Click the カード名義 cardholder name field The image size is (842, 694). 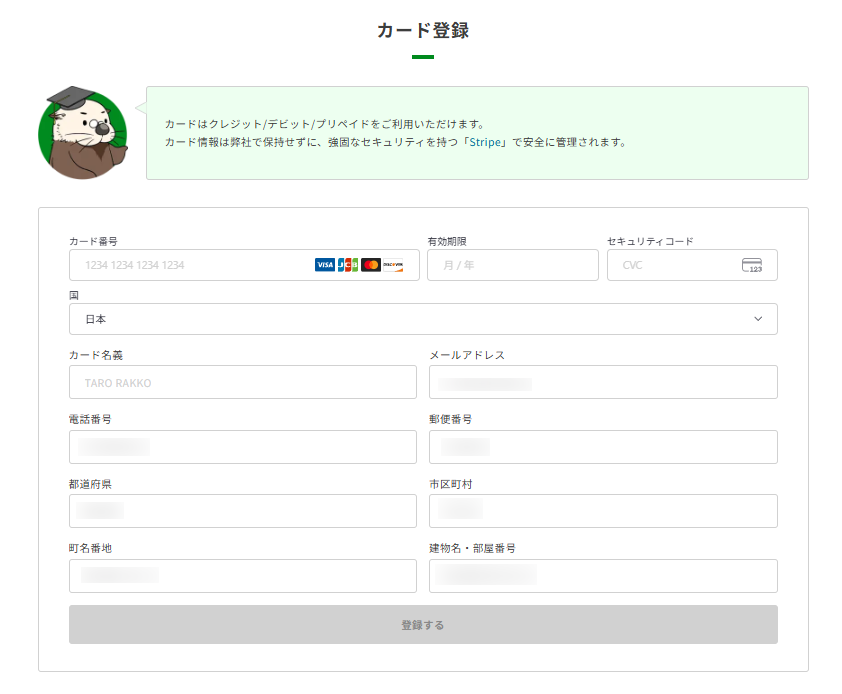(243, 382)
